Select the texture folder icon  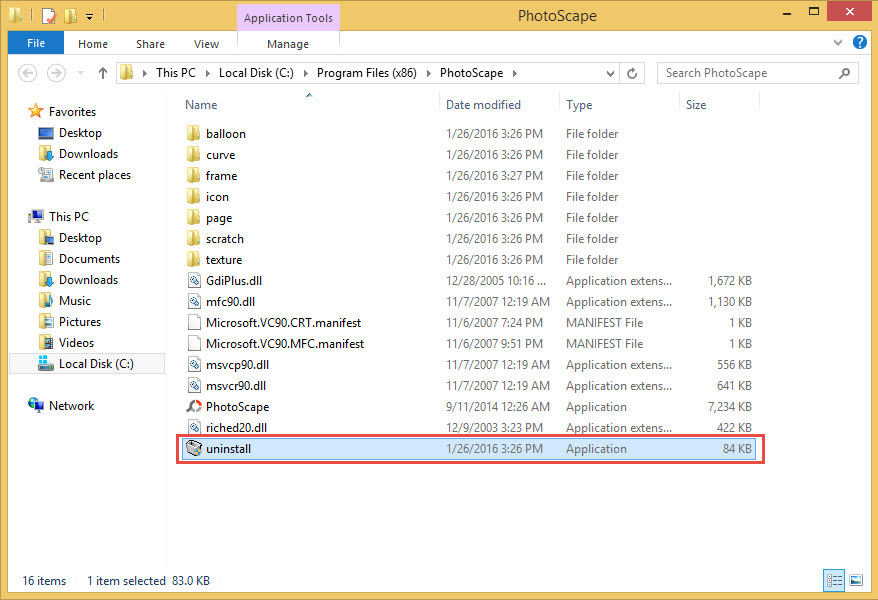click(193, 259)
